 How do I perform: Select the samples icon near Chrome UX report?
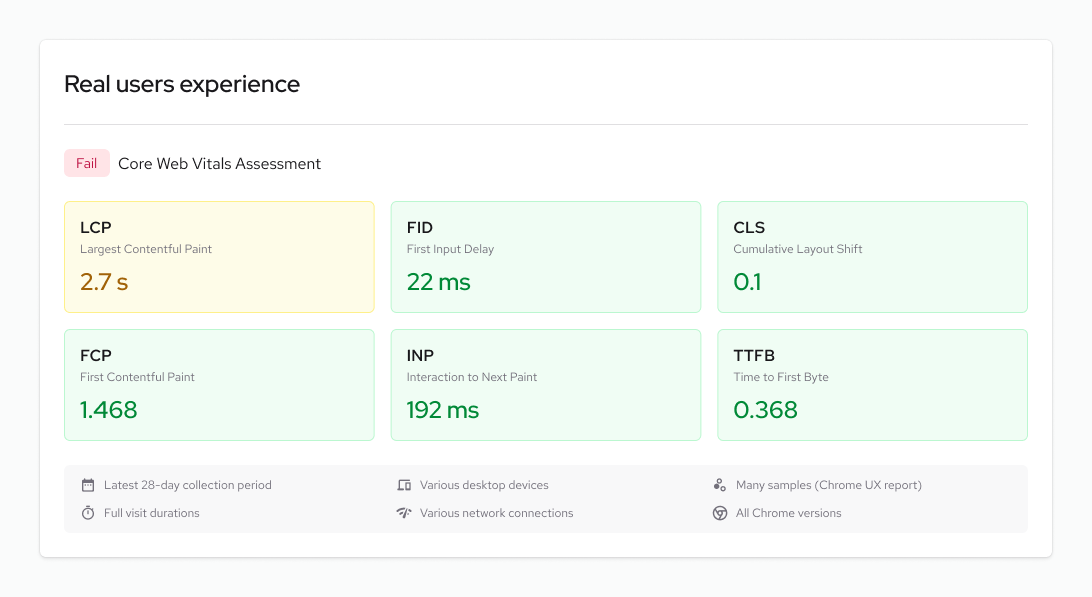pos(719,485)
